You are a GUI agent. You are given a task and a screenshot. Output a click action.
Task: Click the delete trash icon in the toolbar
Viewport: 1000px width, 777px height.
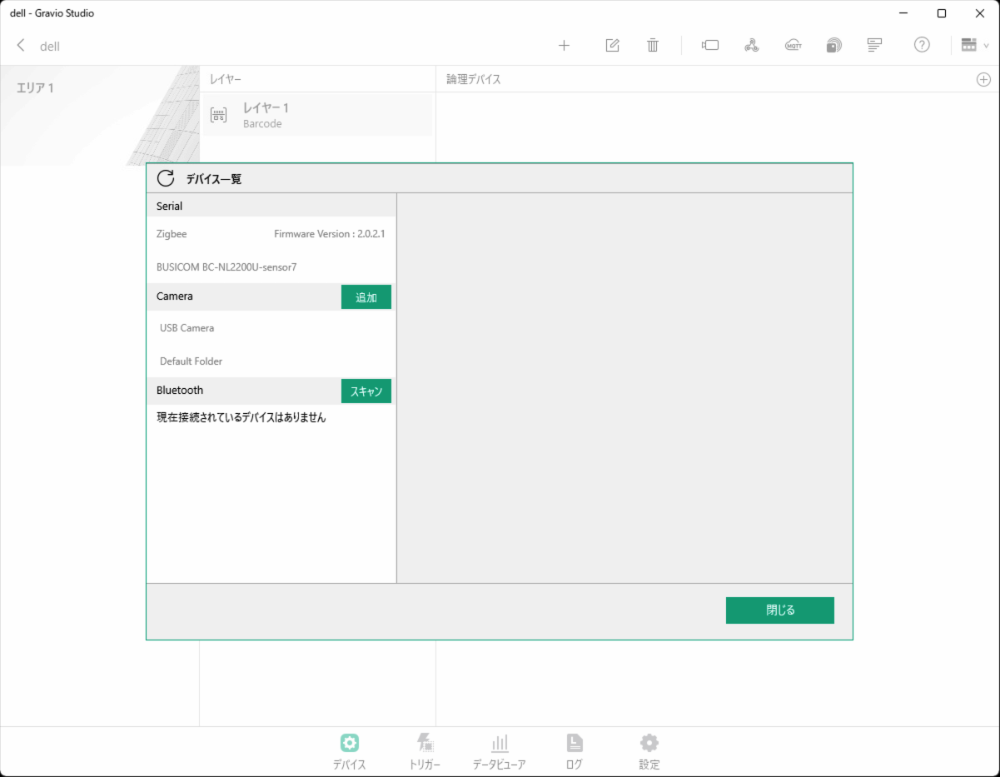[x=652, y=45]
